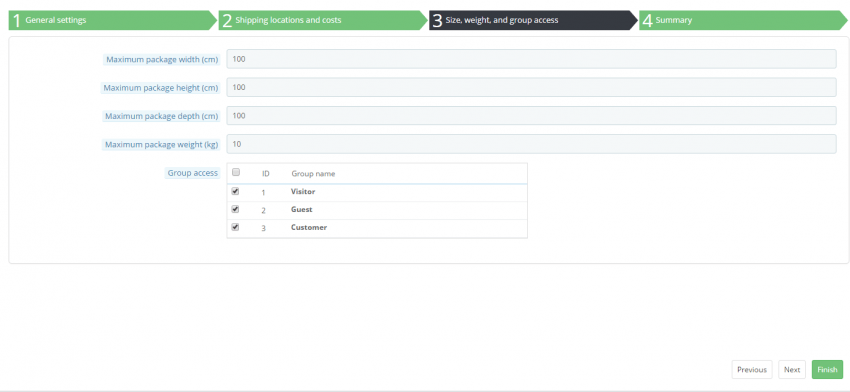Click the Group name column header
The image size is (850, 392).
click(313, 173)
